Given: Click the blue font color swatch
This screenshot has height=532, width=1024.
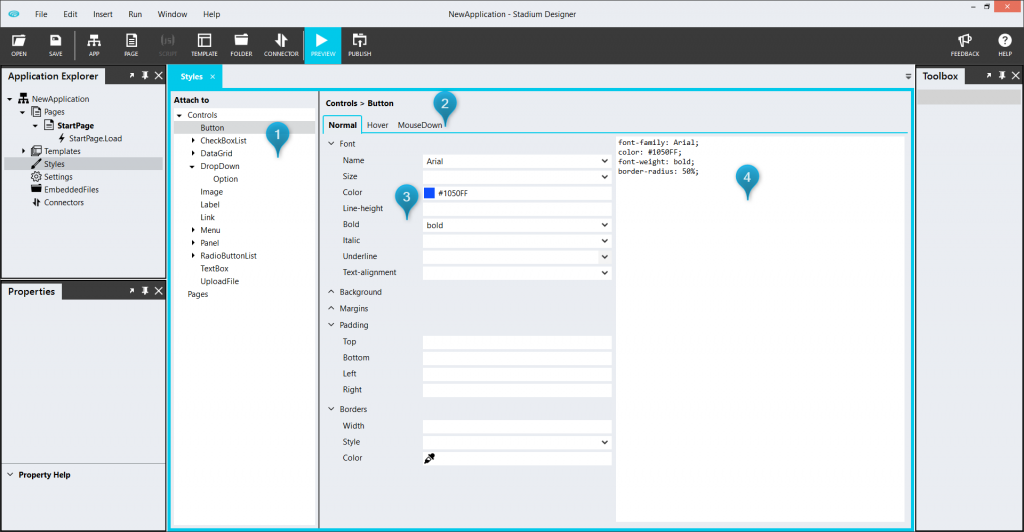Looking at the screenshot, I should pyautogui.click(x=429, y=193).
